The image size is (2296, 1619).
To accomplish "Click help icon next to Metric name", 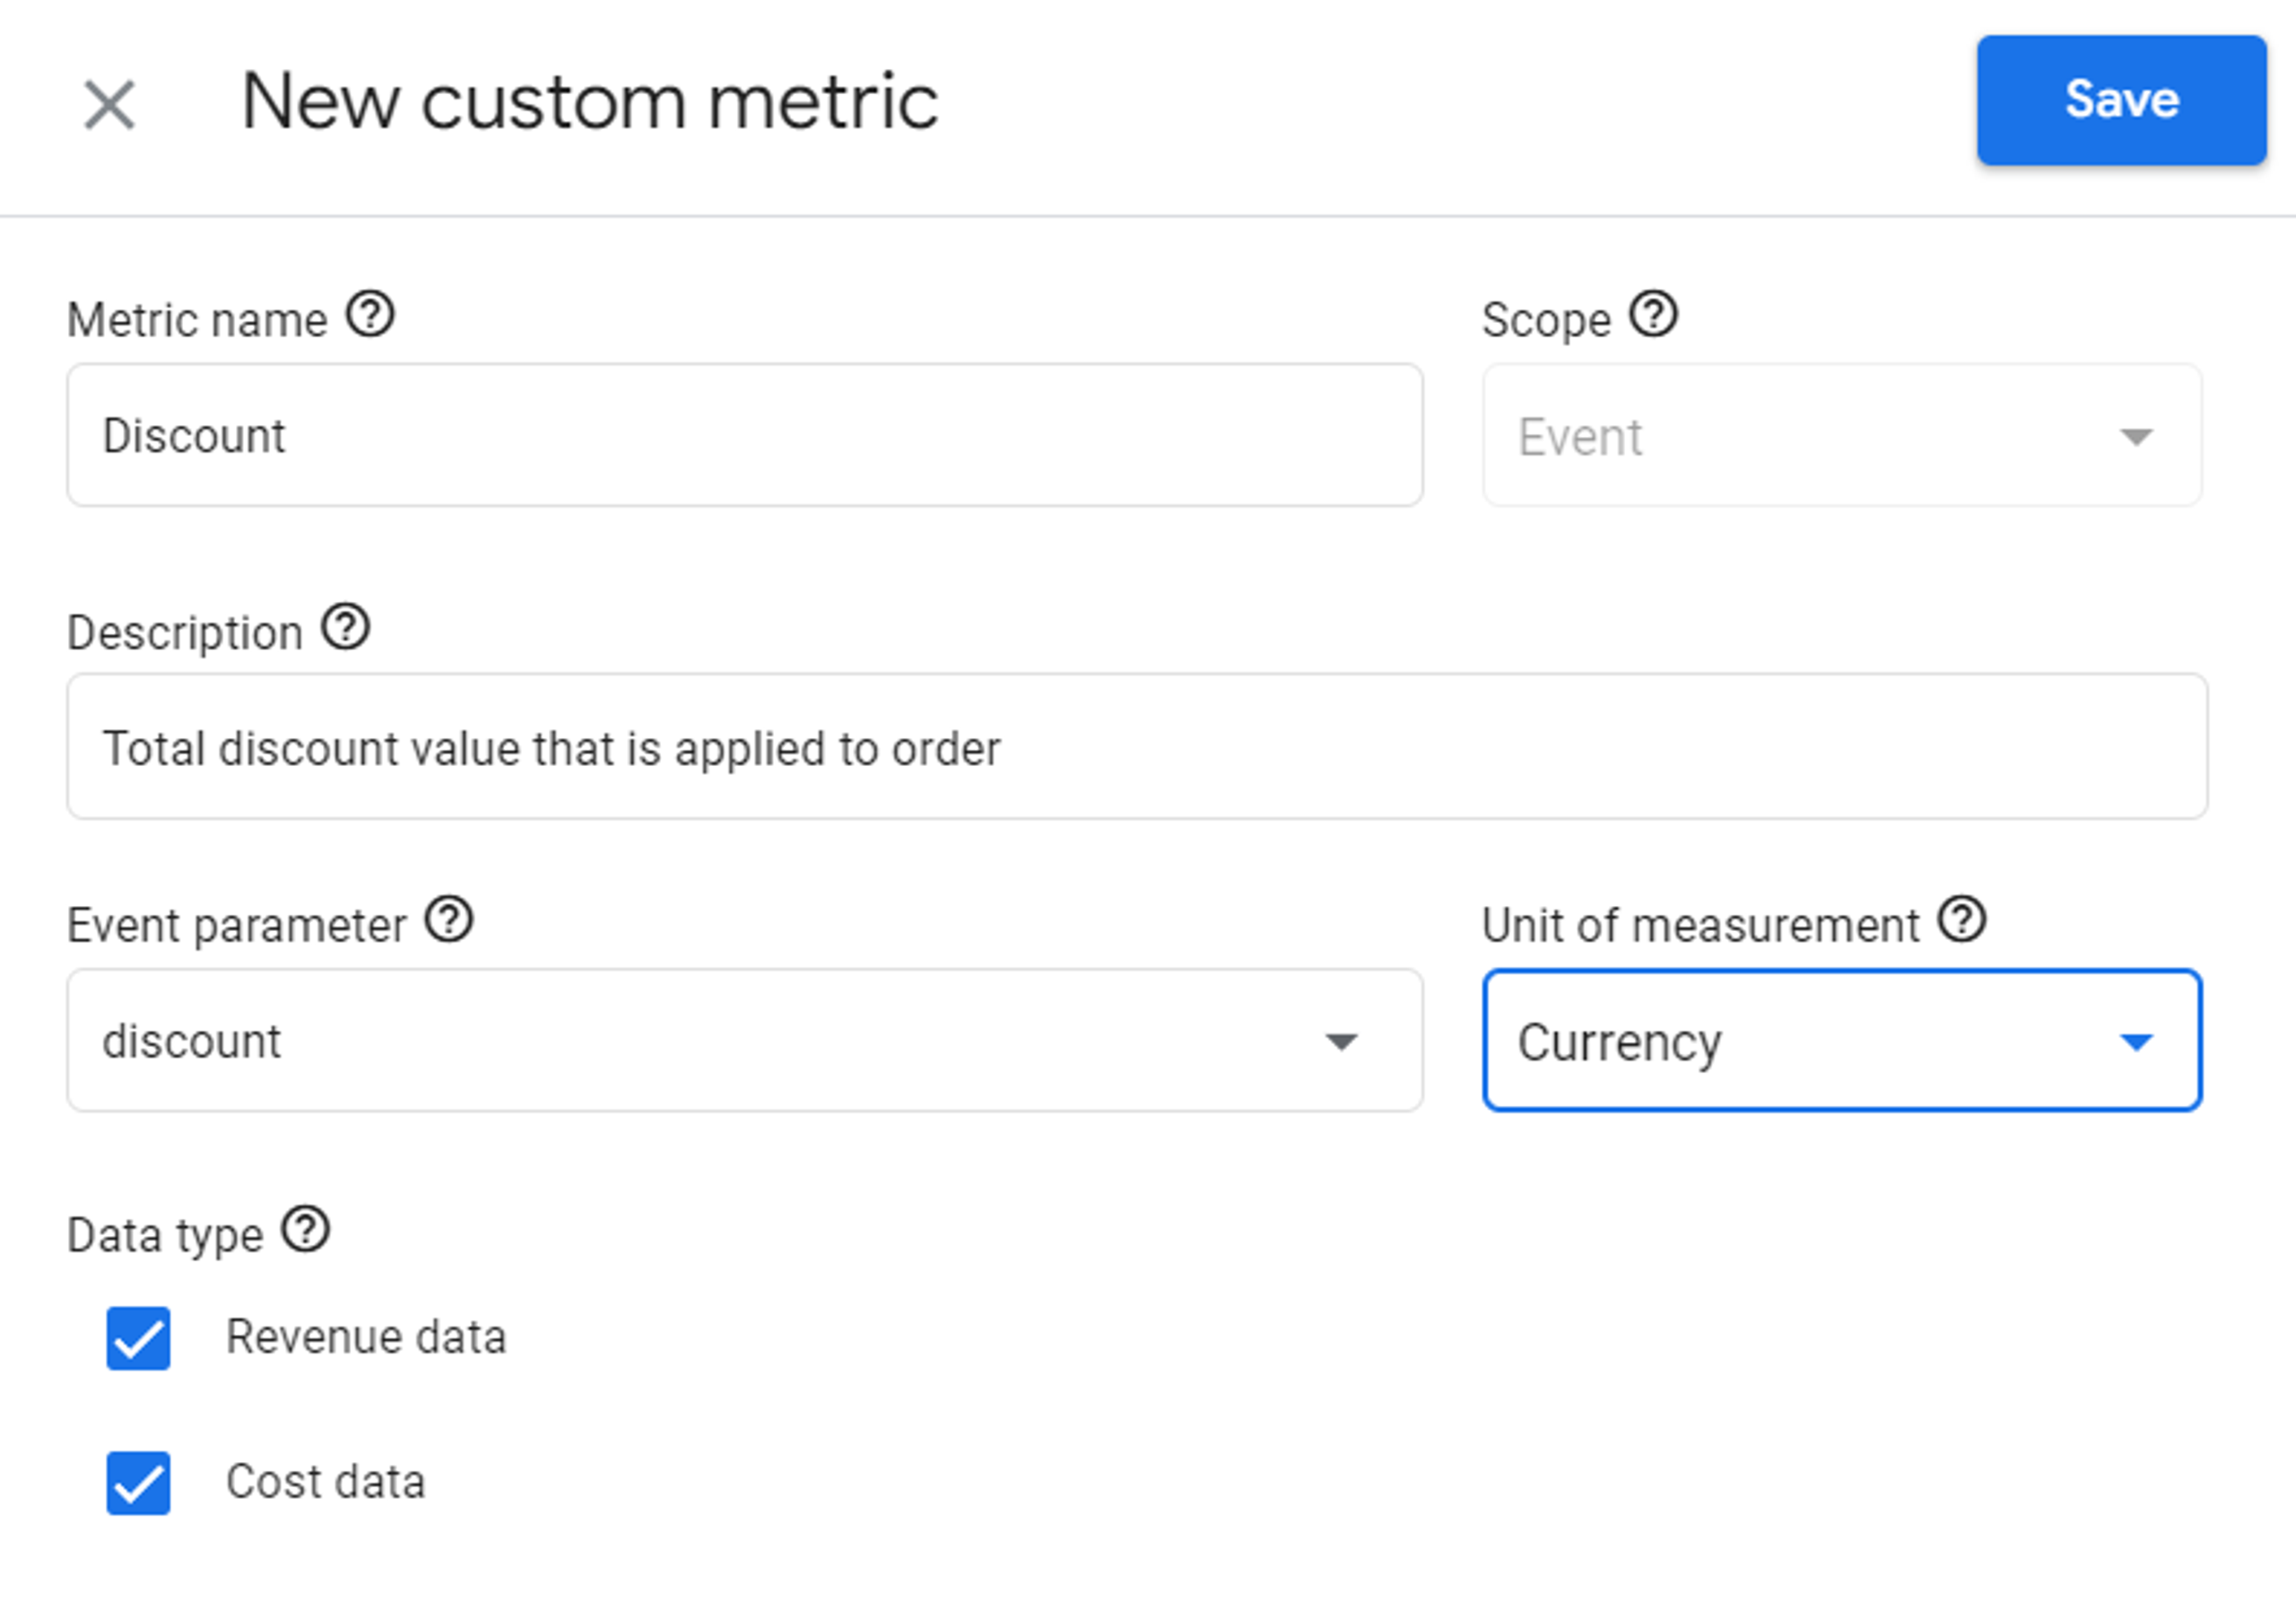I will coord(370,315).
